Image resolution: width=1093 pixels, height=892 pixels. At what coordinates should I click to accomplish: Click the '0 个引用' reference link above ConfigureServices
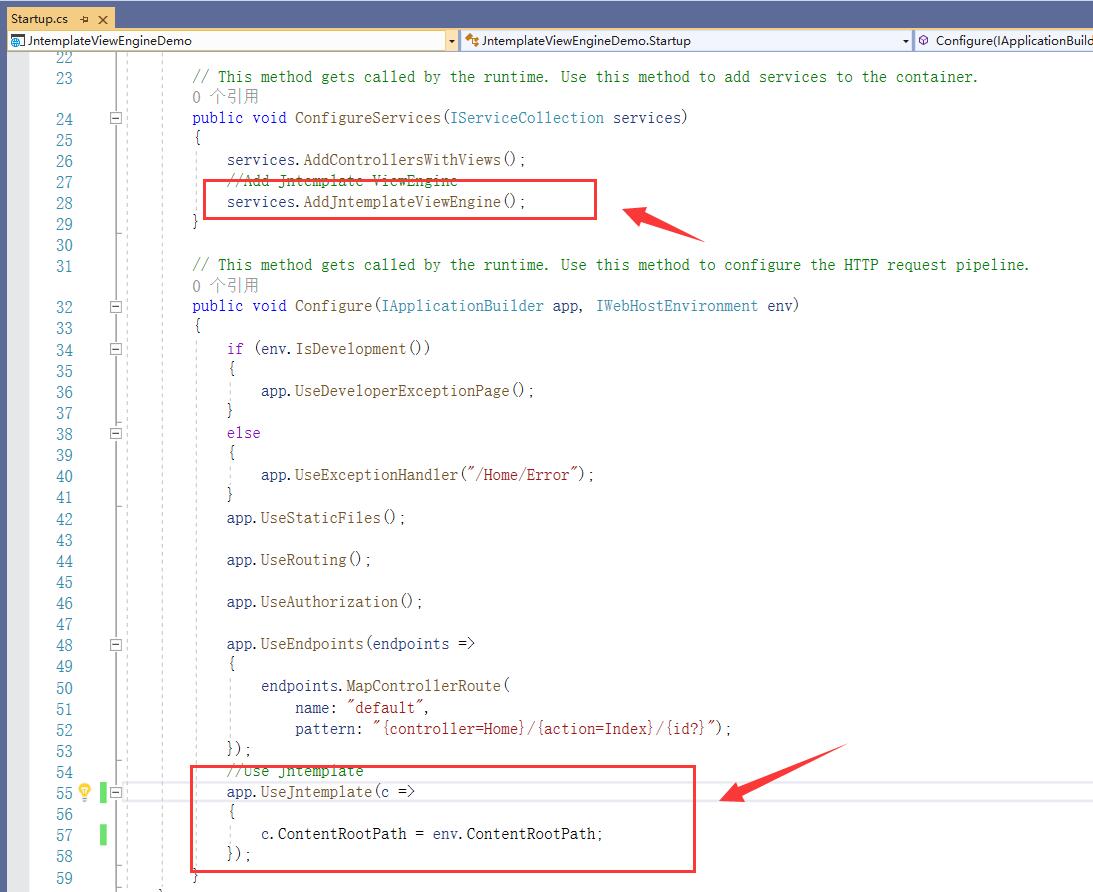(x=225, y=97)
